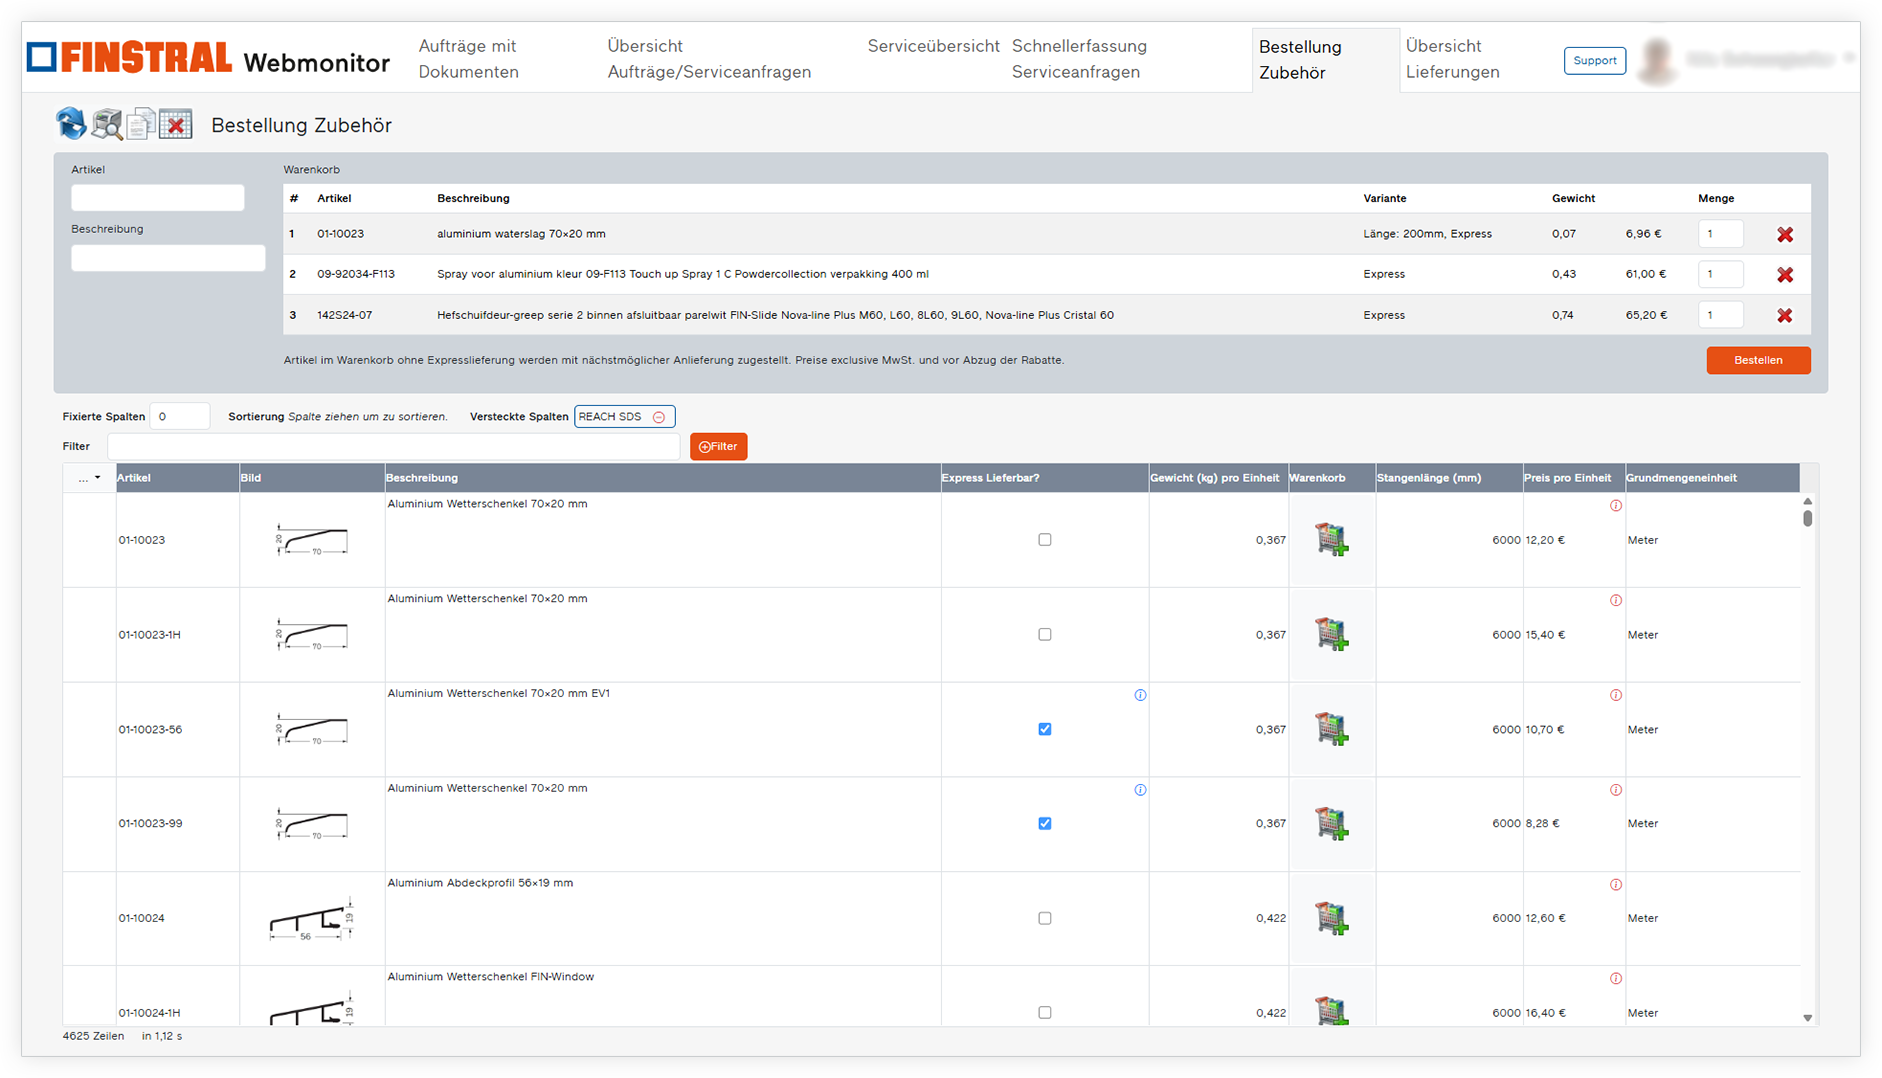
Task: Remove REACH SDS from hidden columns
Action: coord(659,417)
